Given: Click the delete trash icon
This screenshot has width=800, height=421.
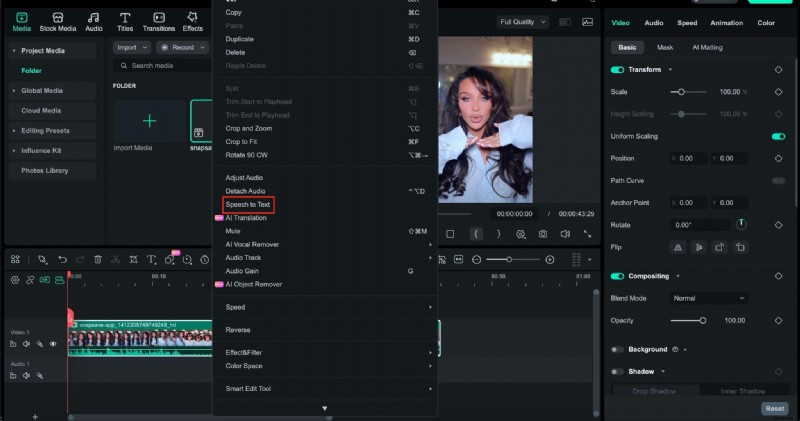Looking at the screenshot, I should pos(98,260).
